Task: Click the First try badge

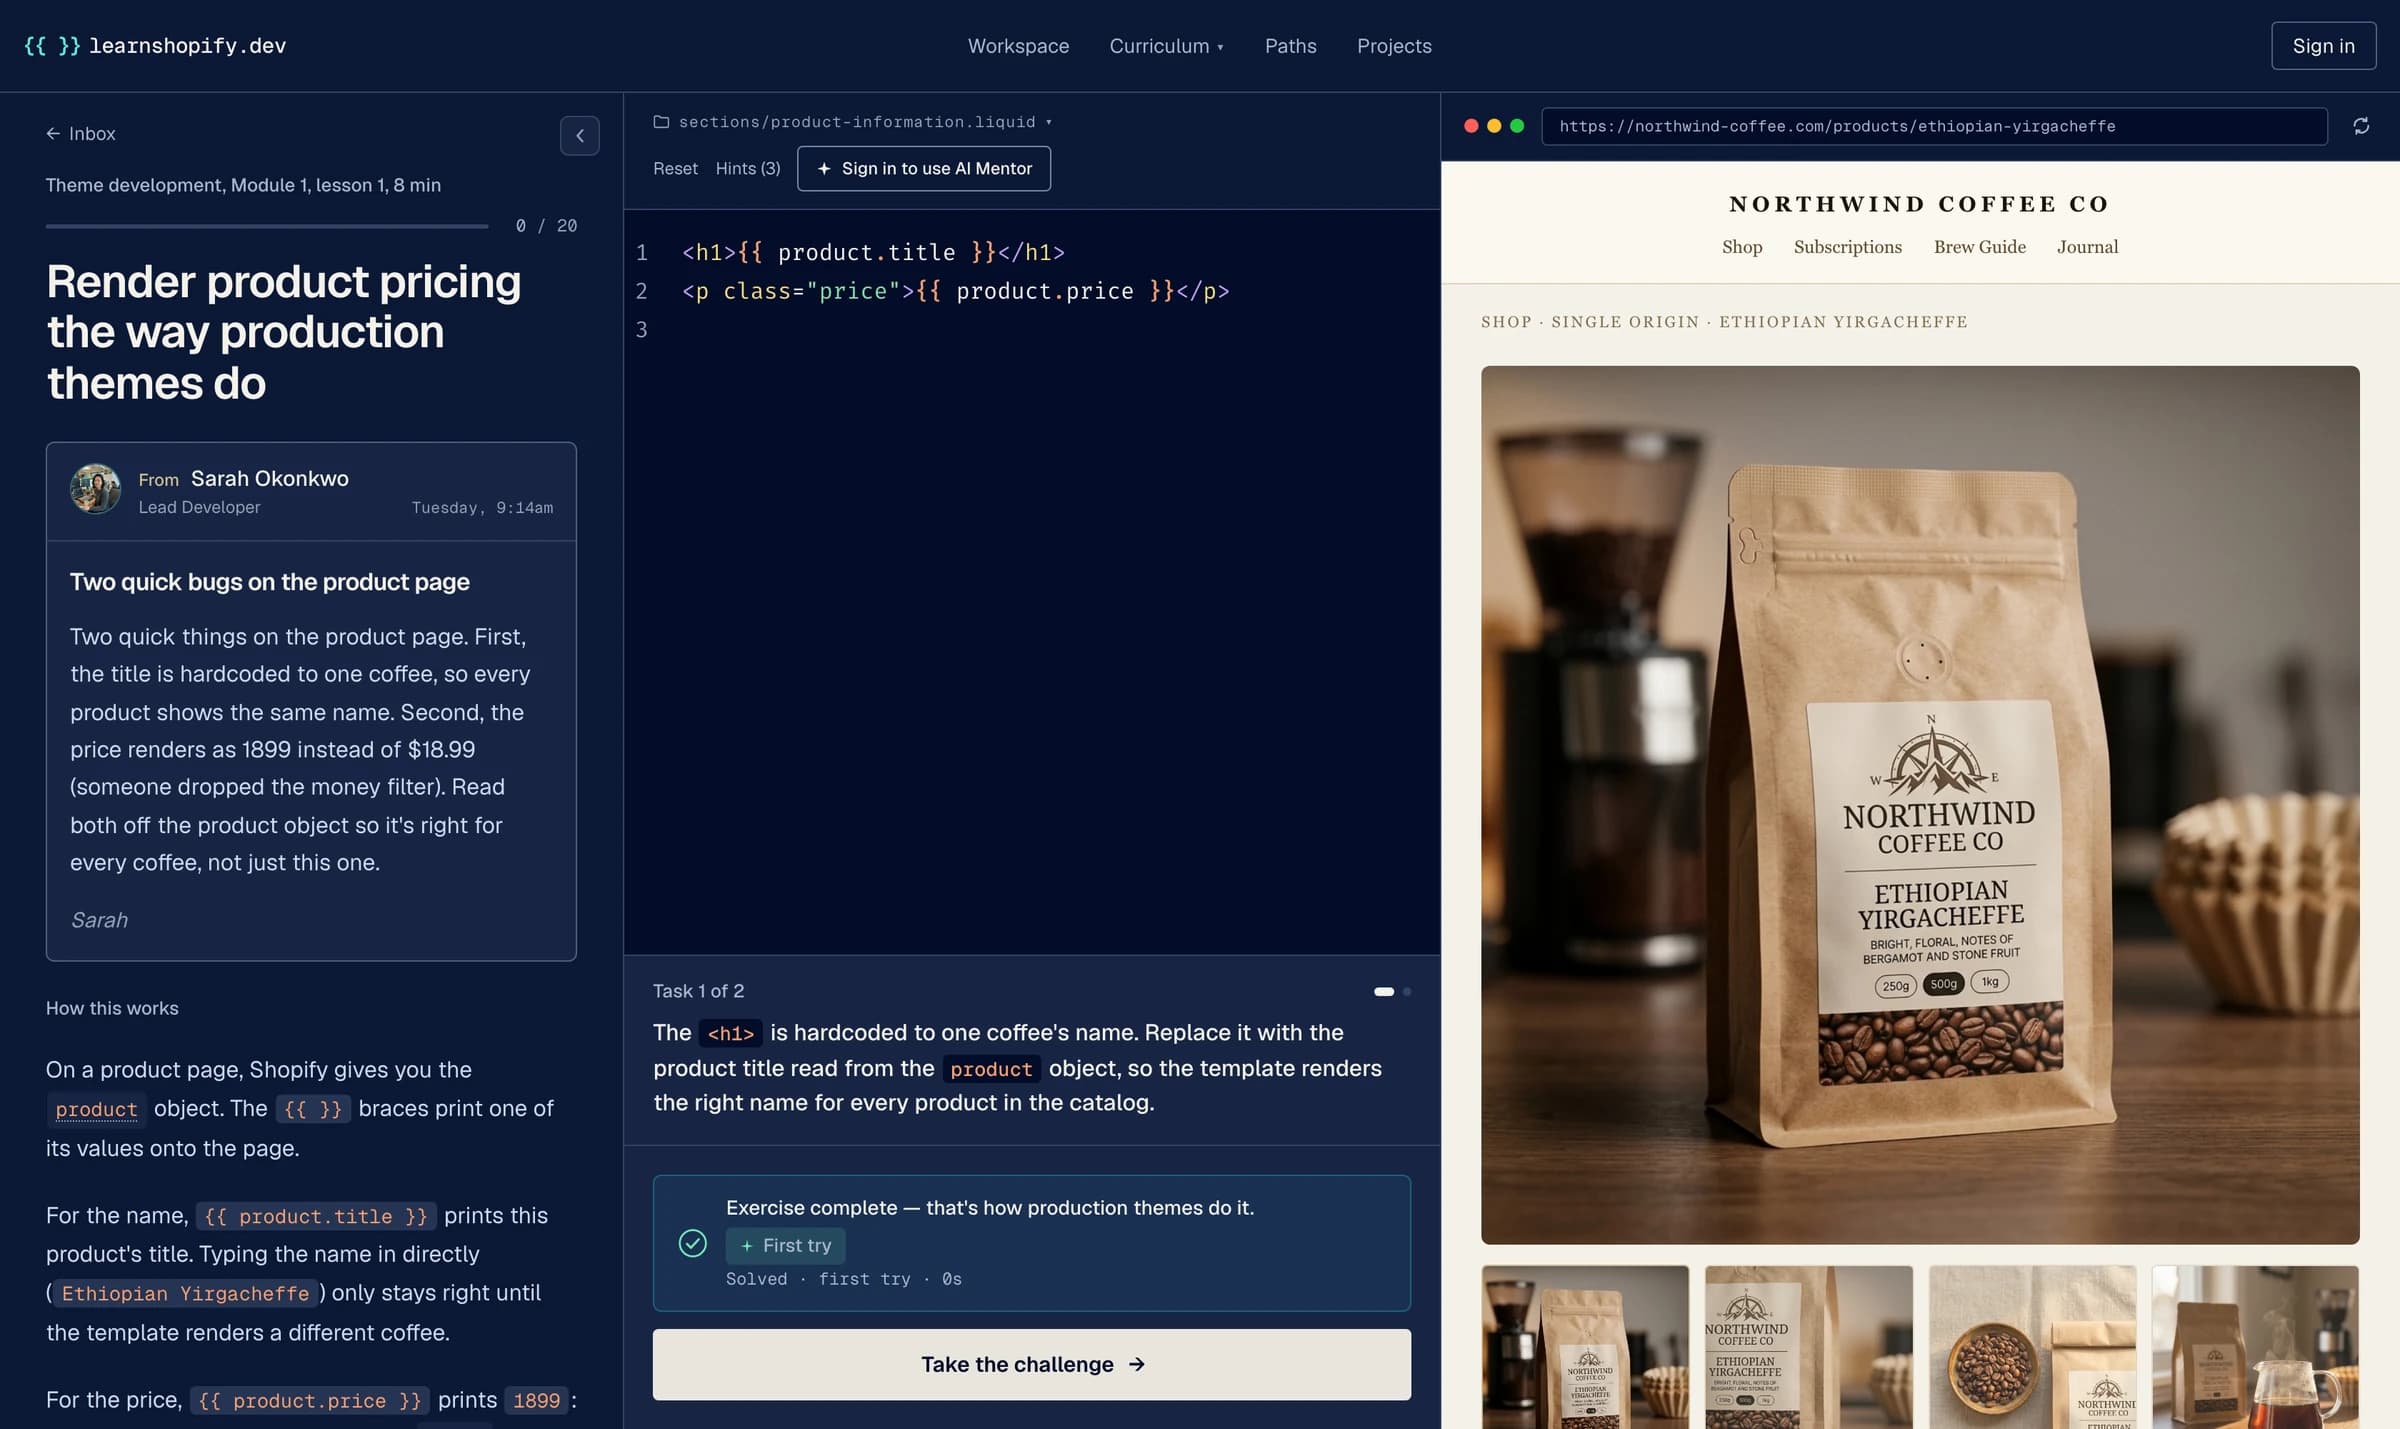Action: 785,1245
